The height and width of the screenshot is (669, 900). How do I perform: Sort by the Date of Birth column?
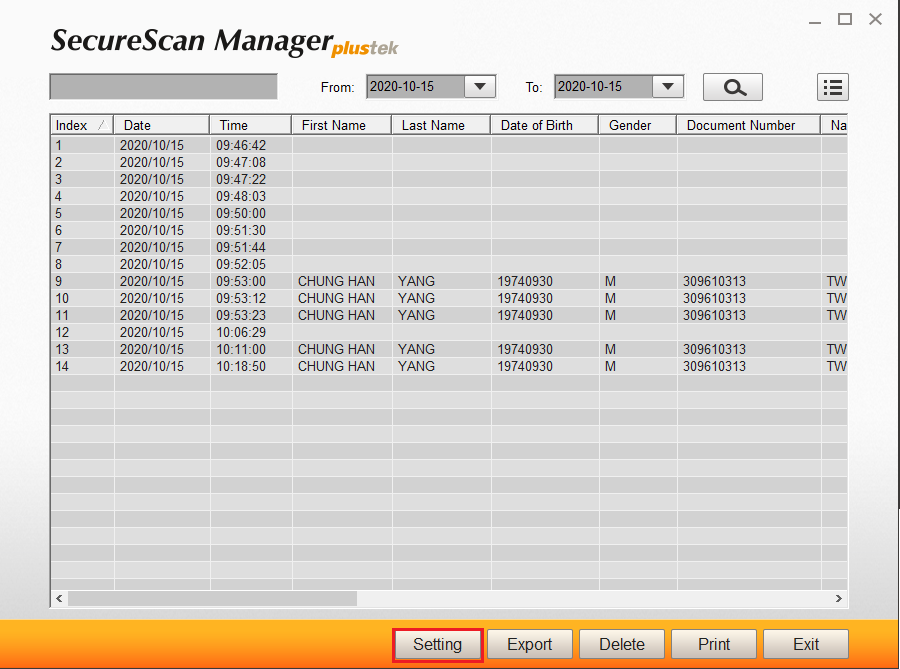coord(544,125)
